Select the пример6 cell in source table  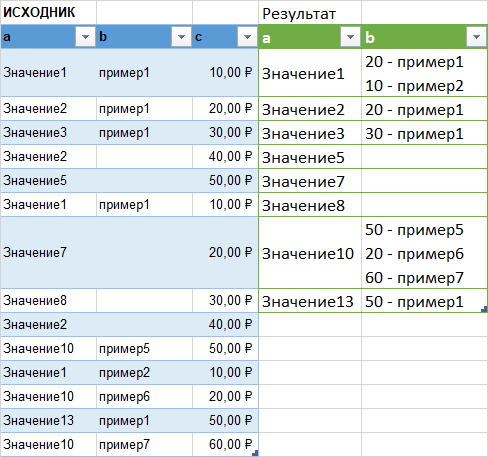coord(144,397)
